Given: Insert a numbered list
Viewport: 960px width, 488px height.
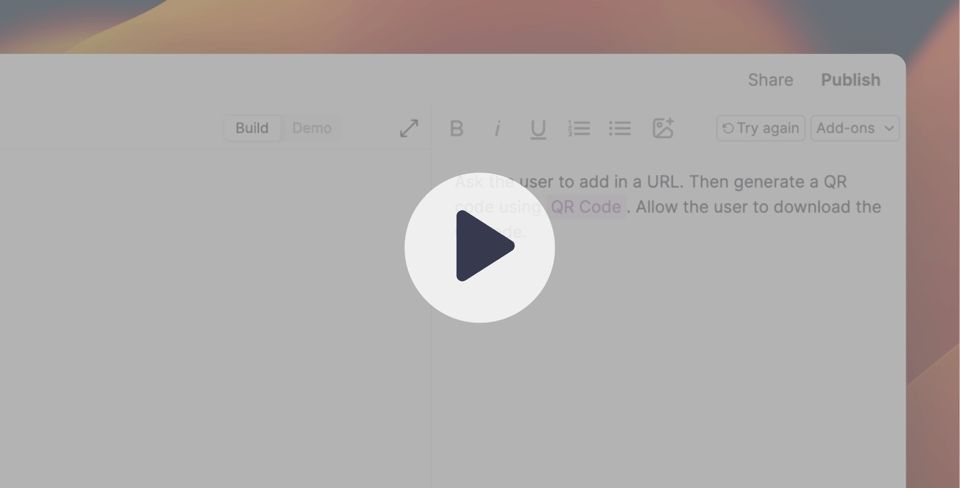Looking at the screenshot, I should [579, 128].
